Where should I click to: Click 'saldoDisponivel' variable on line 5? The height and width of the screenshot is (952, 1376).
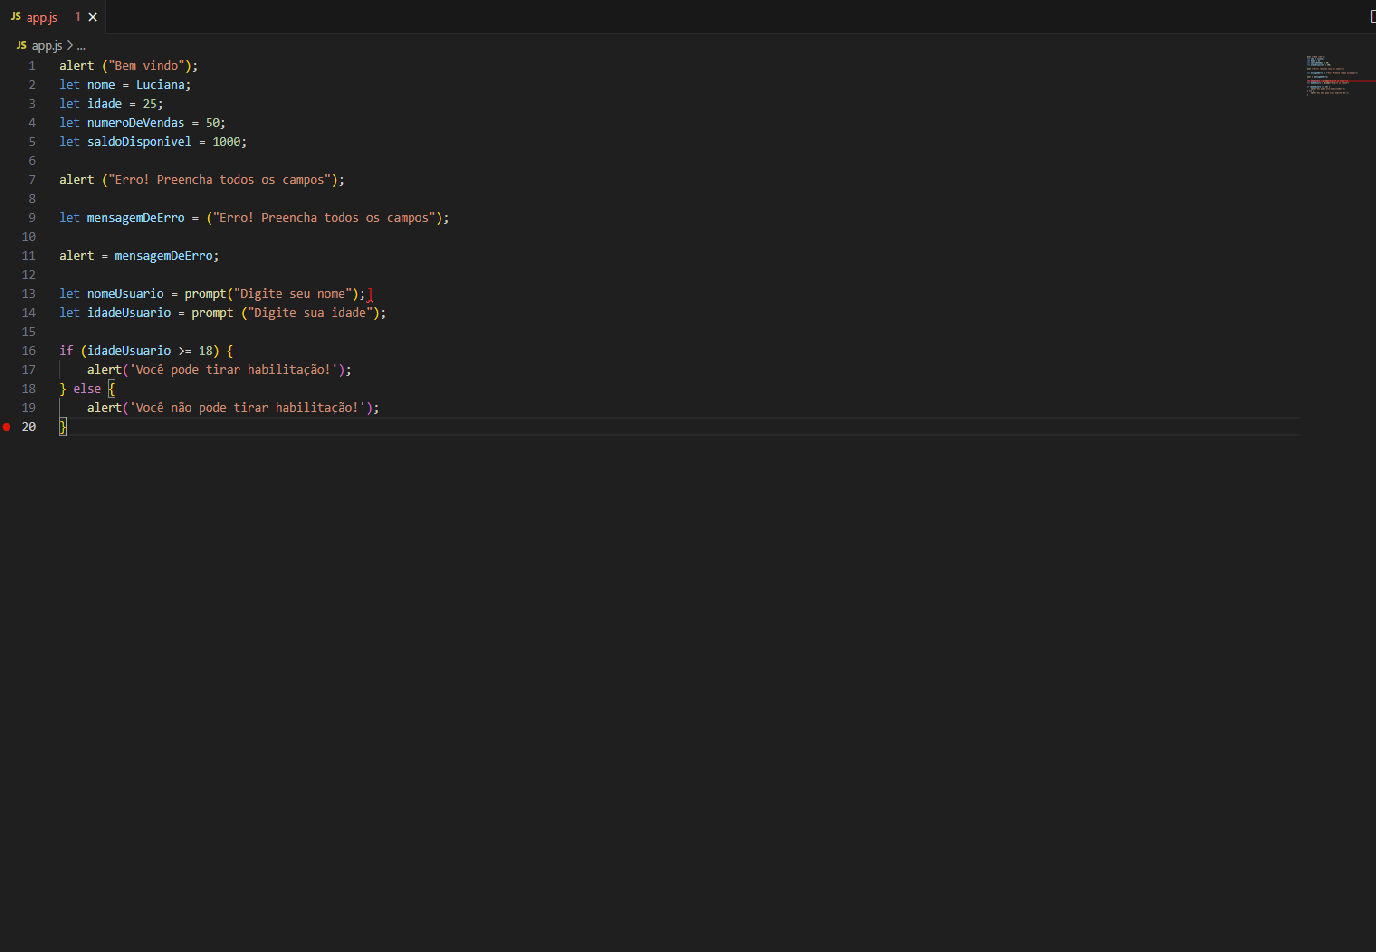[x=139, y=142]
